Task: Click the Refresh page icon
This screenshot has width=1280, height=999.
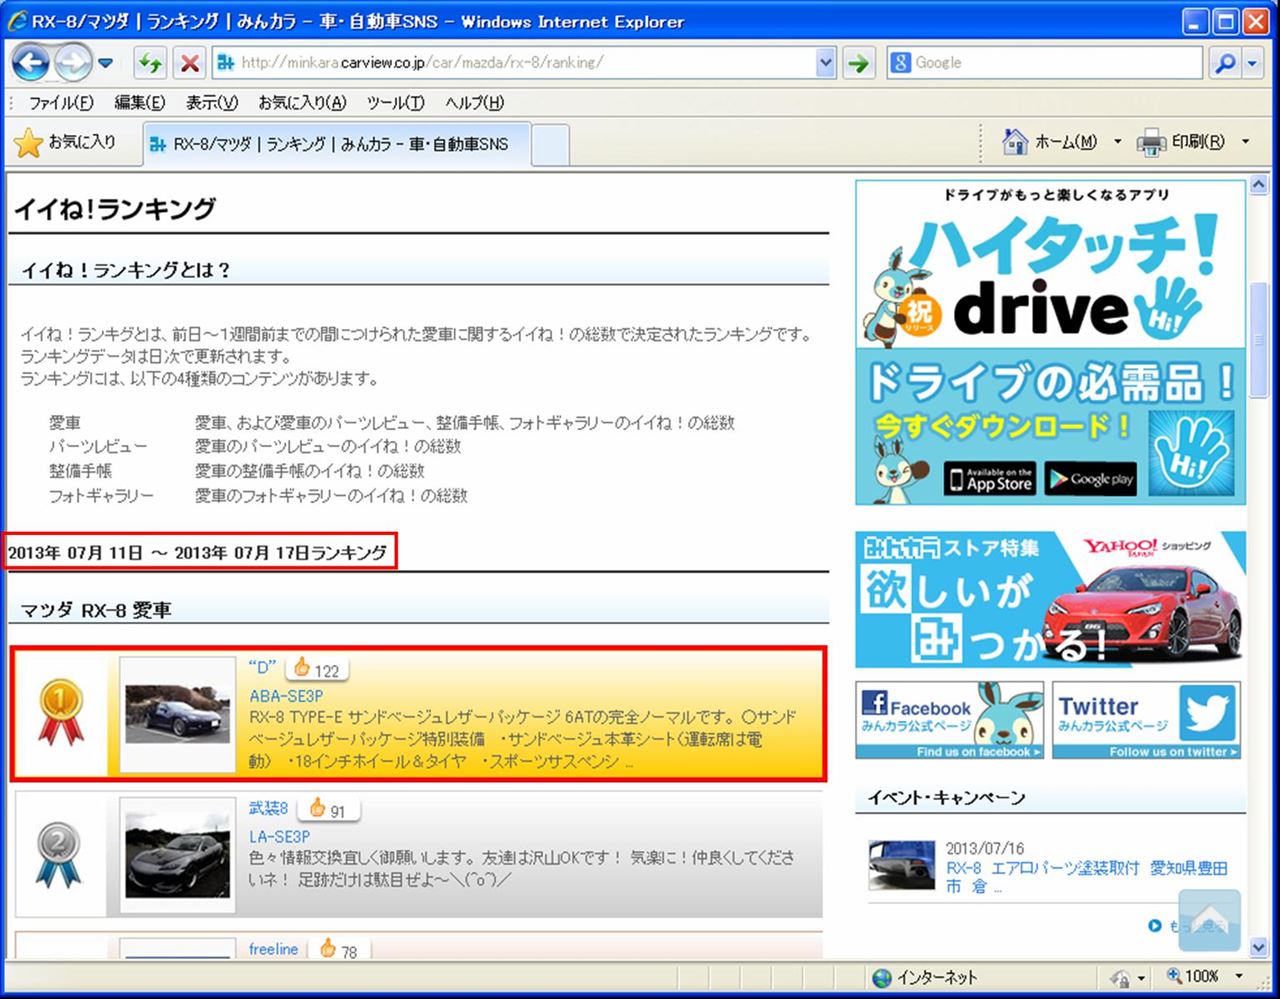Action: coord(150,63)
